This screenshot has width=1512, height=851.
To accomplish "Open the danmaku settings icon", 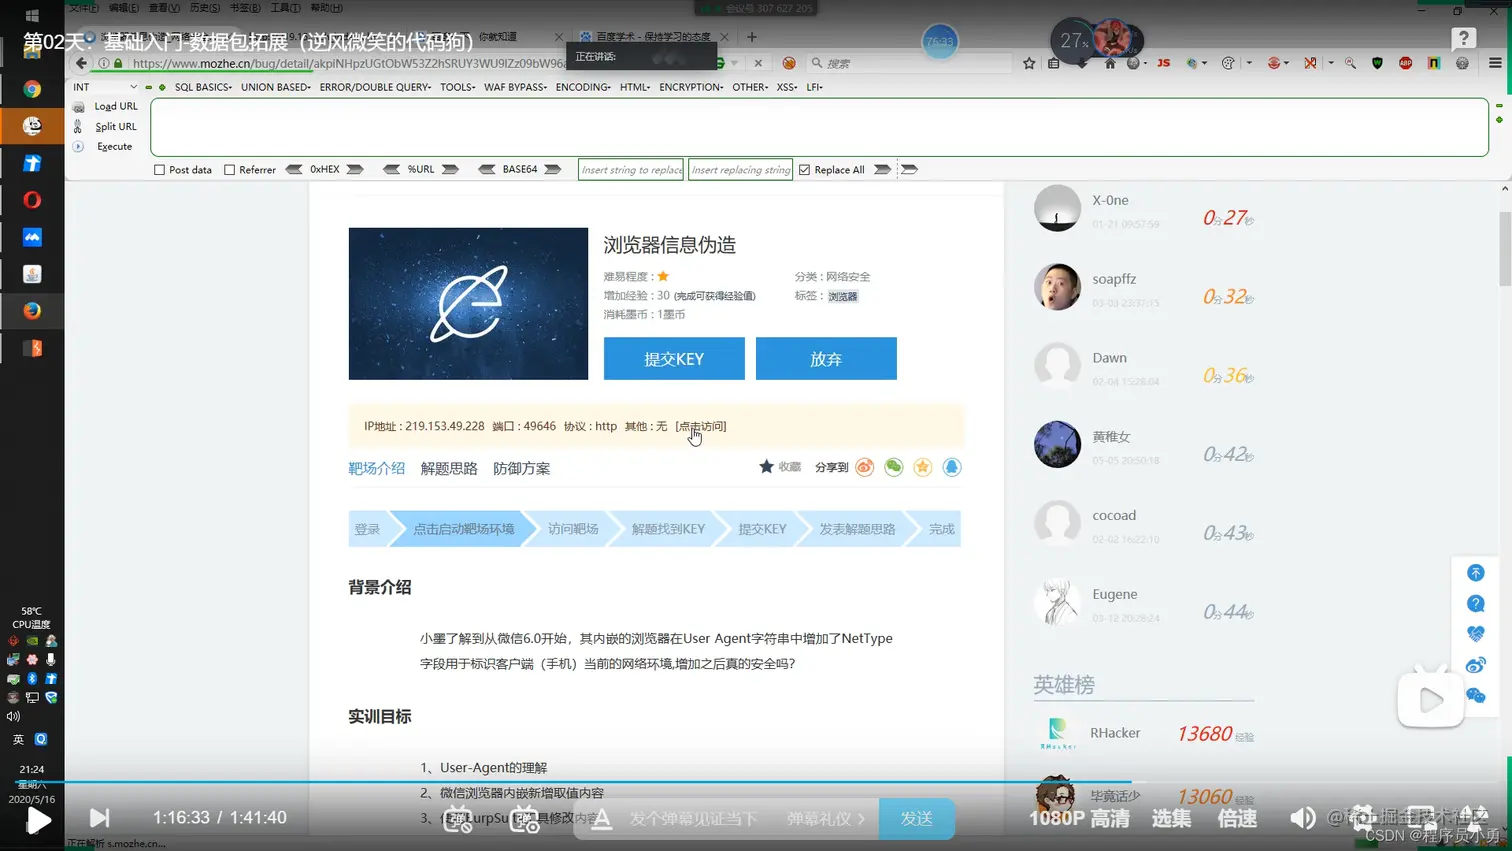I will click(524, 819).
